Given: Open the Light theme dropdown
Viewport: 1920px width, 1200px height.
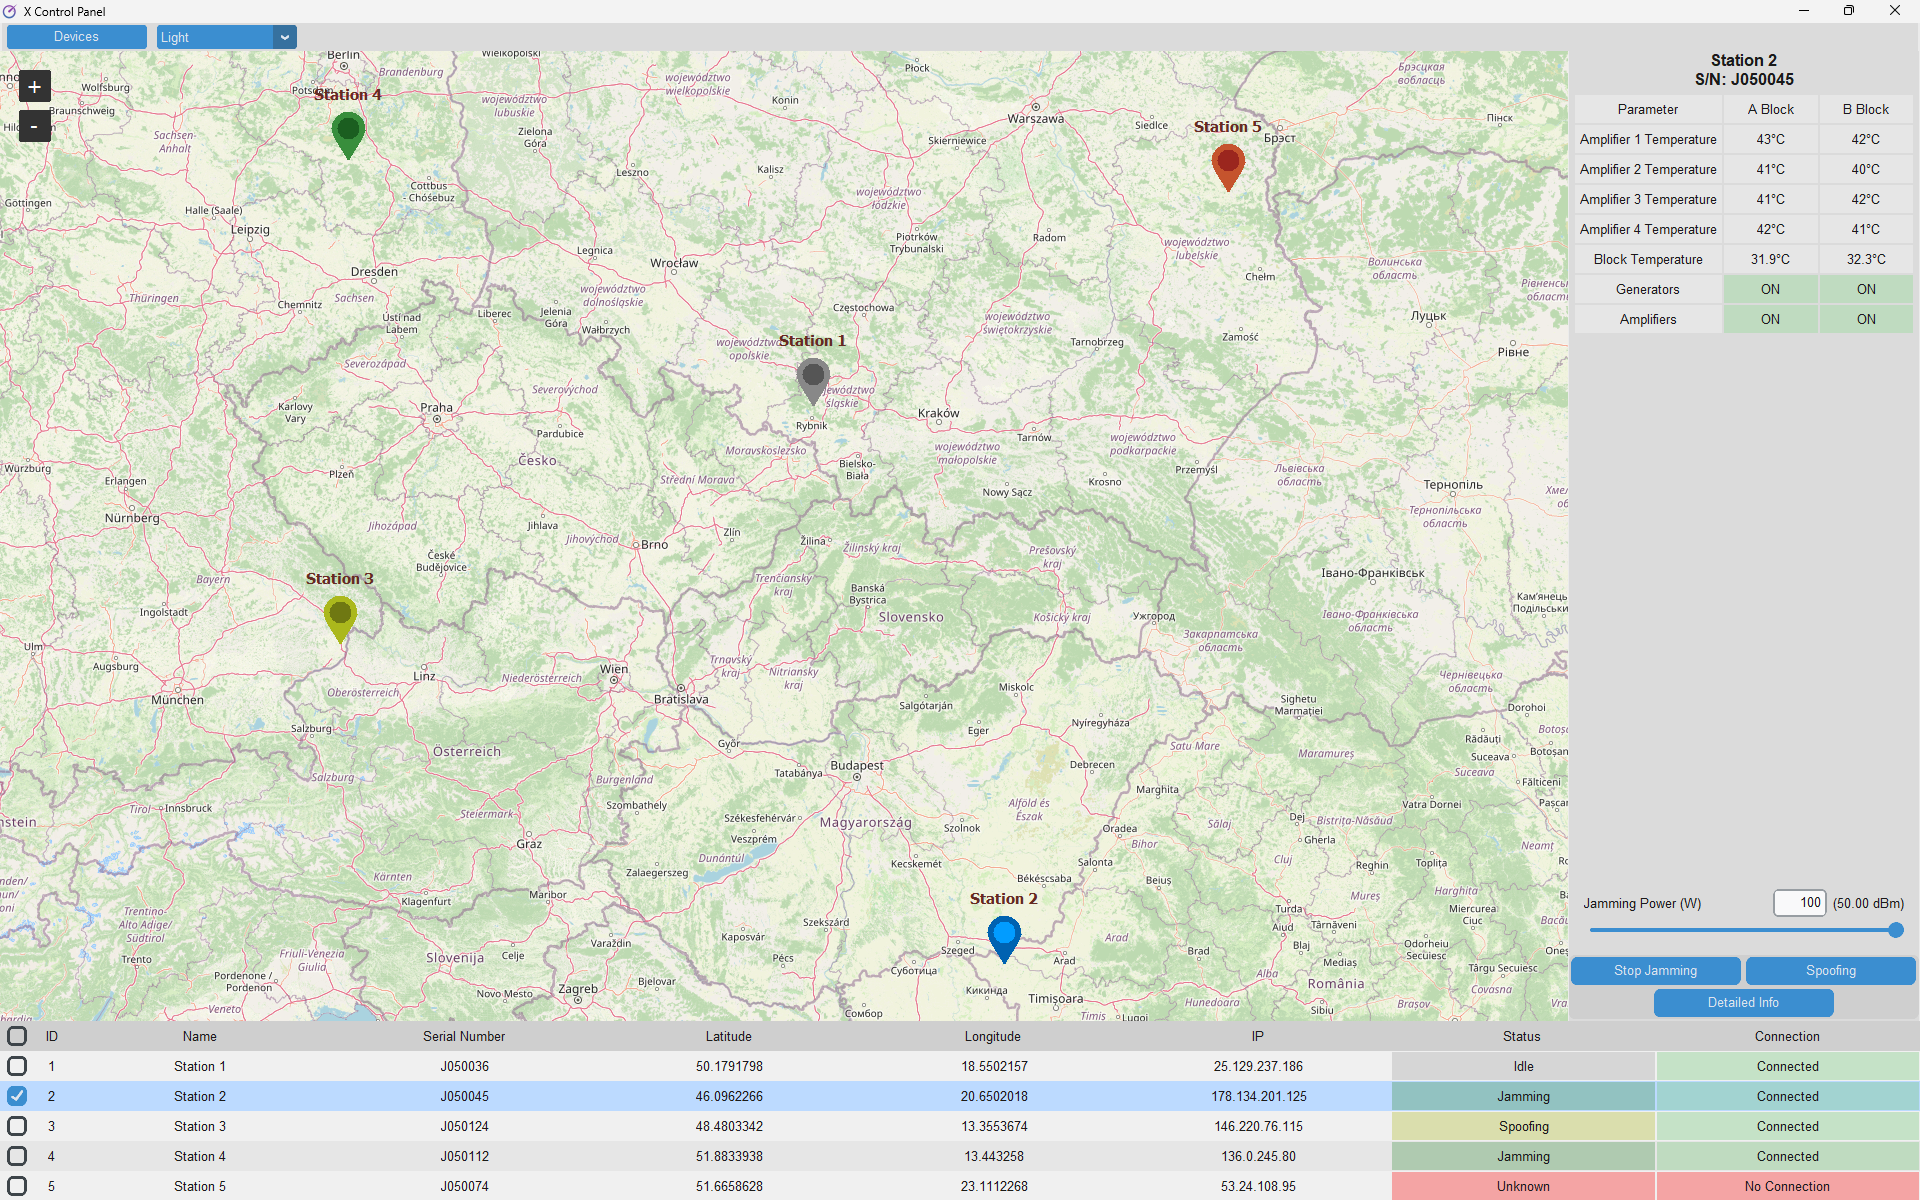Looking at the screenshot, I should 226,37.
